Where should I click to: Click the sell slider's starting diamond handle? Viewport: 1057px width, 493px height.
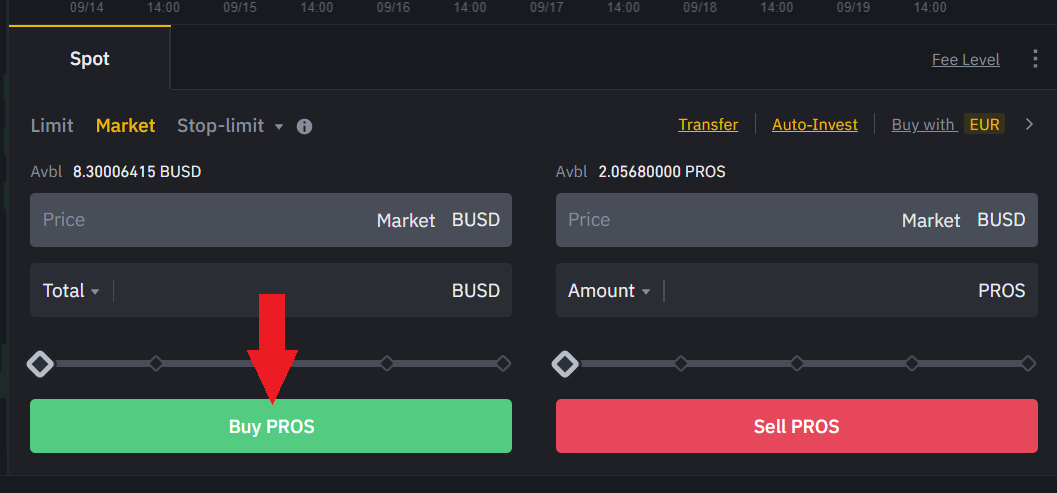565,363
